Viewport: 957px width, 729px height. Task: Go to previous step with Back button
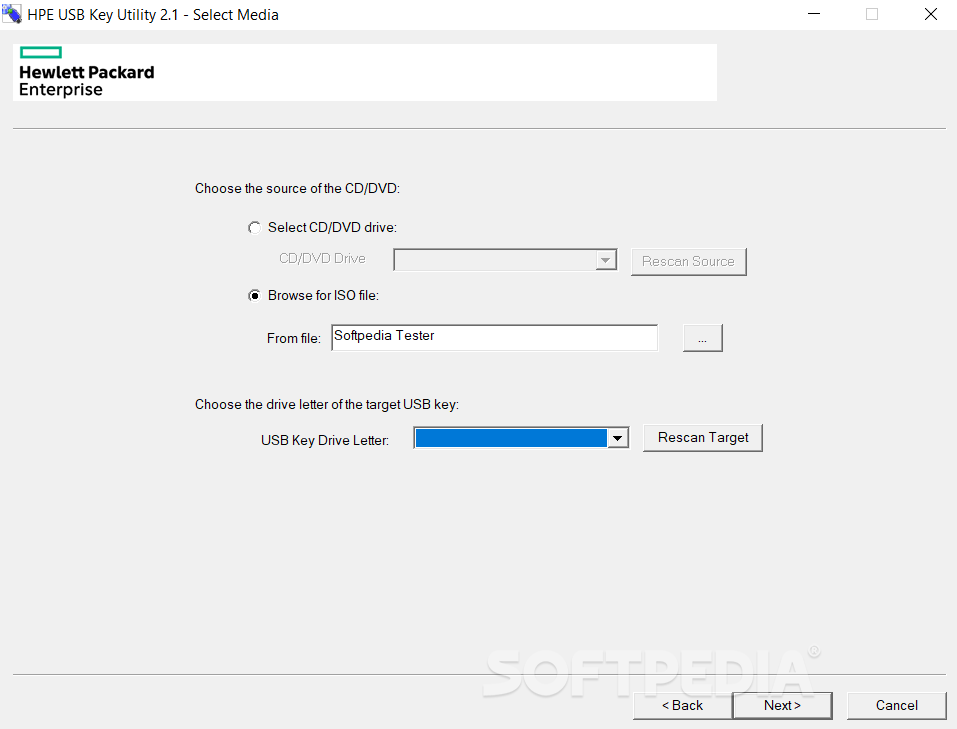tap(682, 706)
